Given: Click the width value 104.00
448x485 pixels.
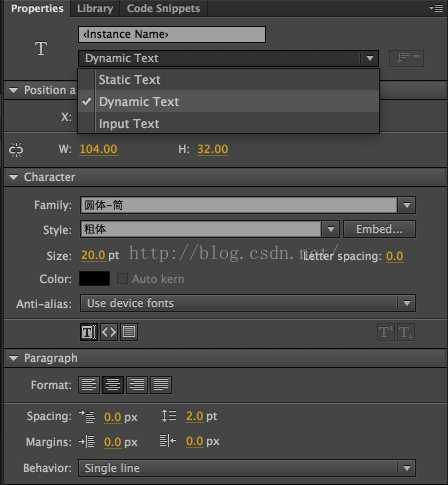Looking at the screenshot, I should coord(98,149).
